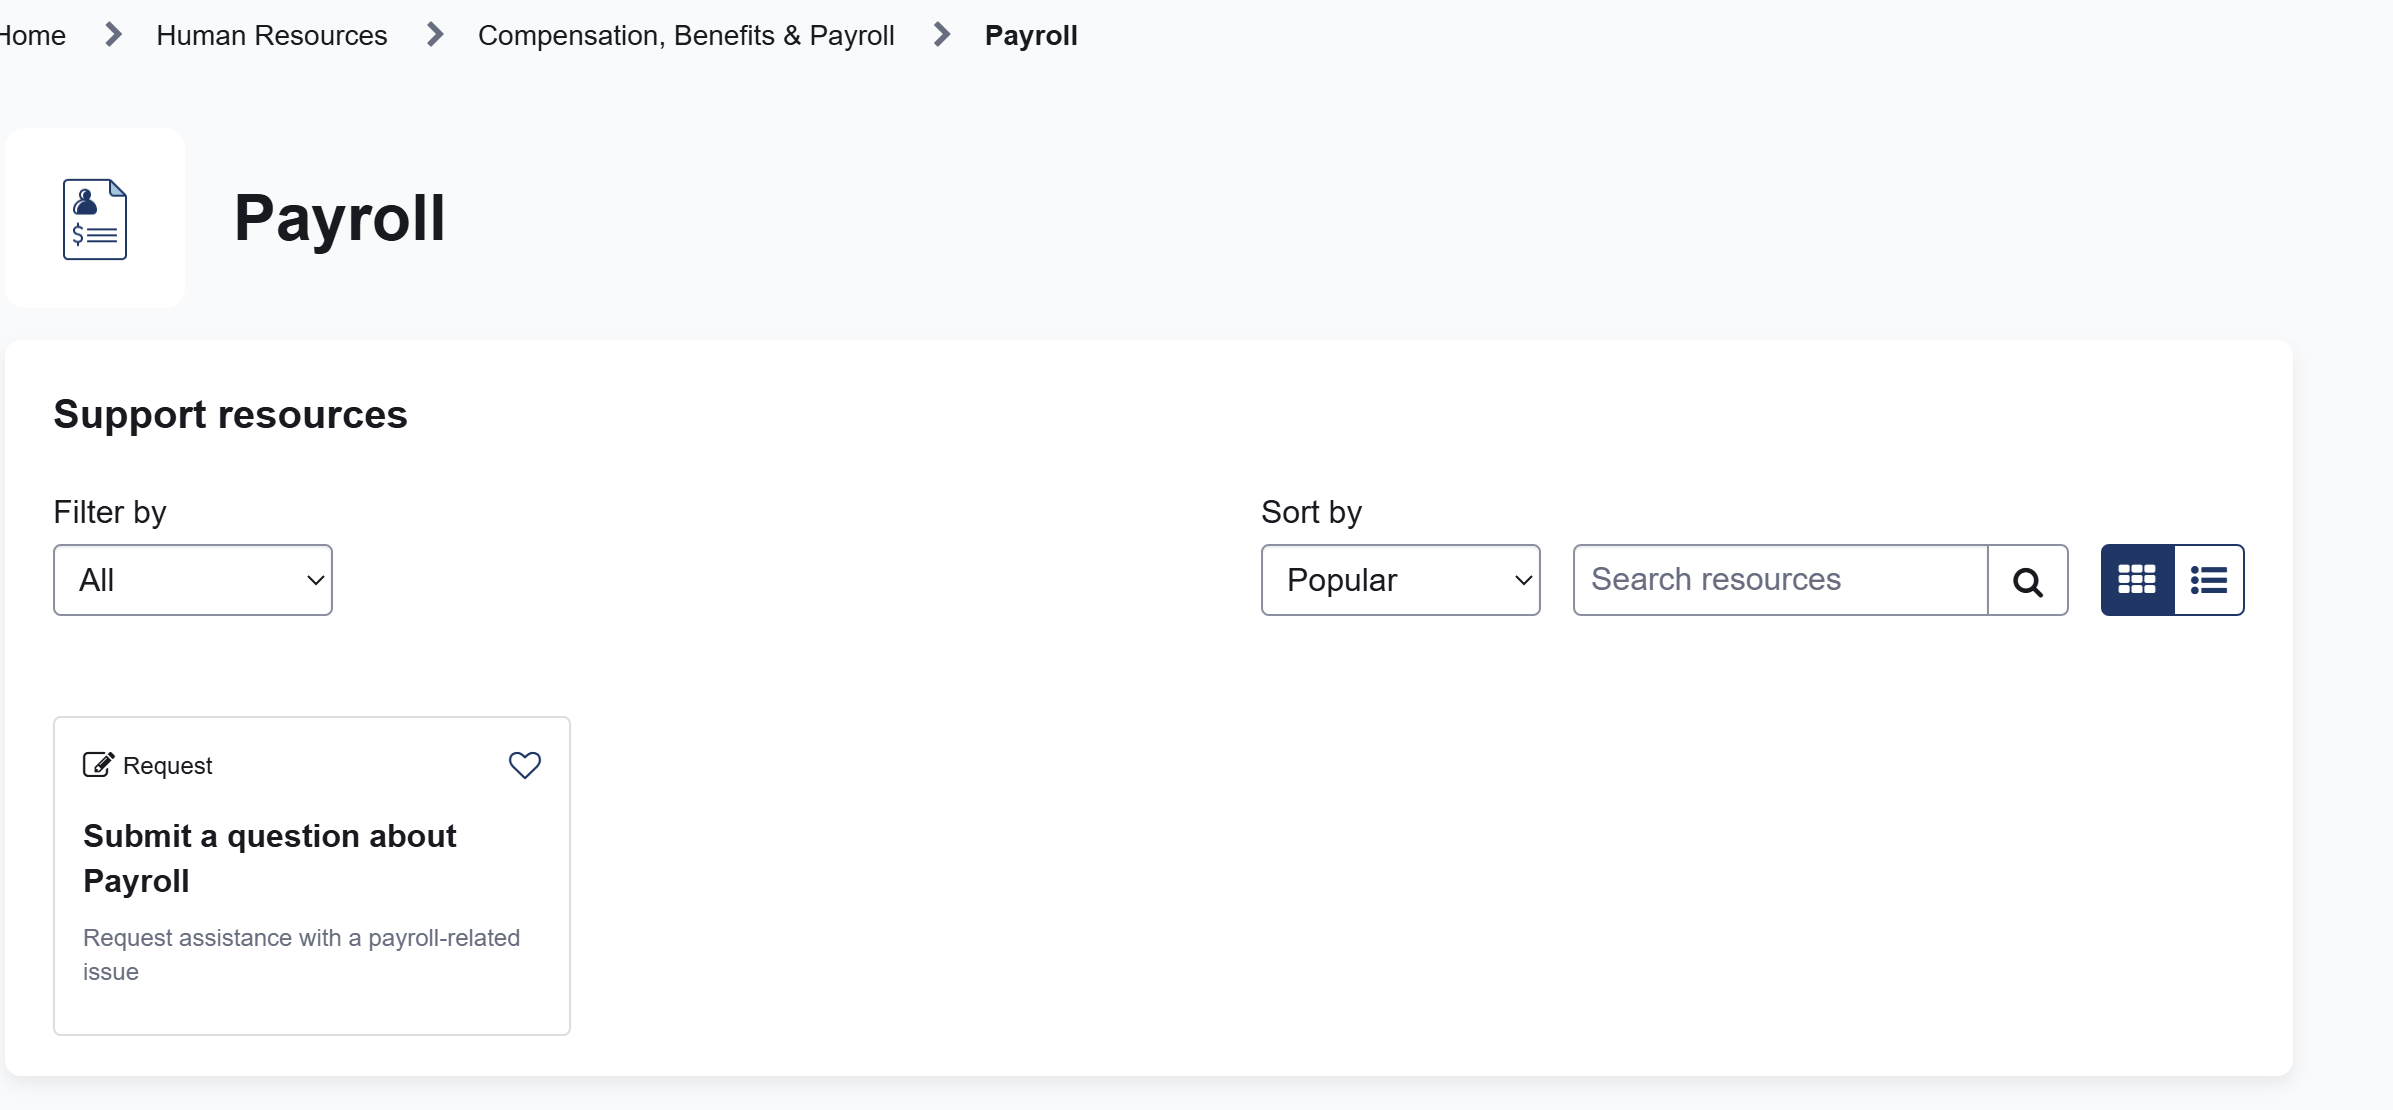Favorite the request with the heart icon
2393x1110 pixels.
[525, 765]
